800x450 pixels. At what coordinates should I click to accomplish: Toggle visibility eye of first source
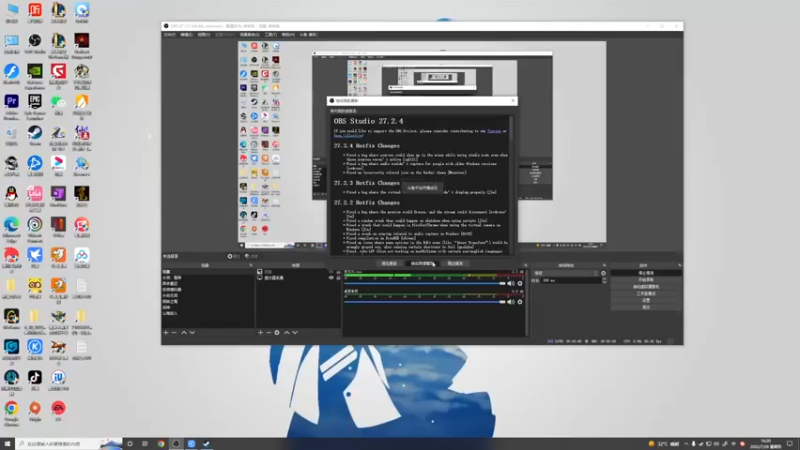click(331, 272)
